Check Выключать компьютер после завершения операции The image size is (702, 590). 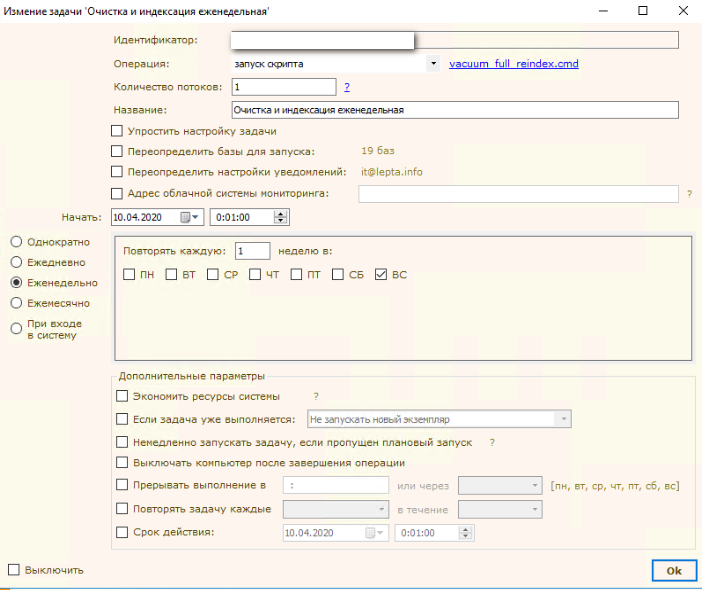click(x=122, y=462)
